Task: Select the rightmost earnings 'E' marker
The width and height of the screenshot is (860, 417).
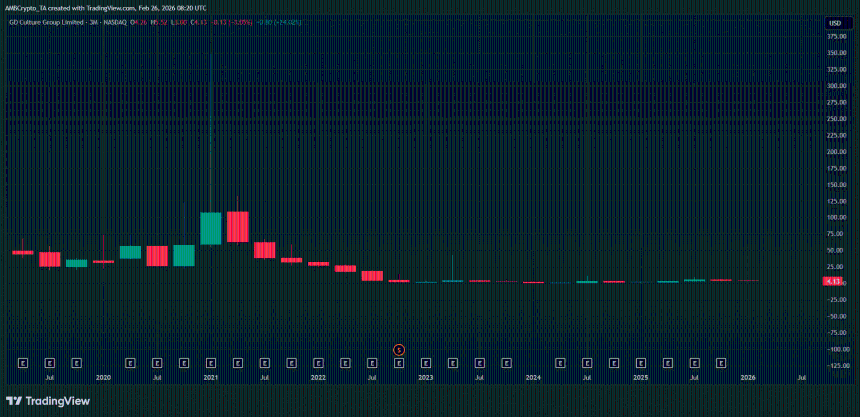Action: click(748, 363)
